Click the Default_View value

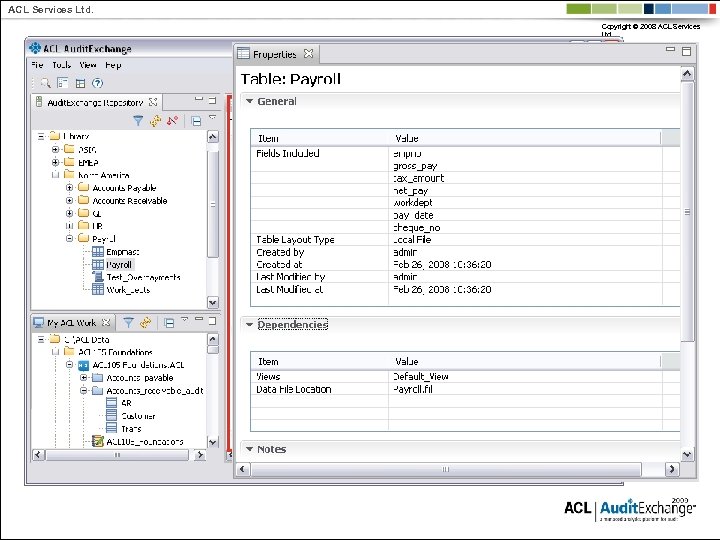coord(421,376)
